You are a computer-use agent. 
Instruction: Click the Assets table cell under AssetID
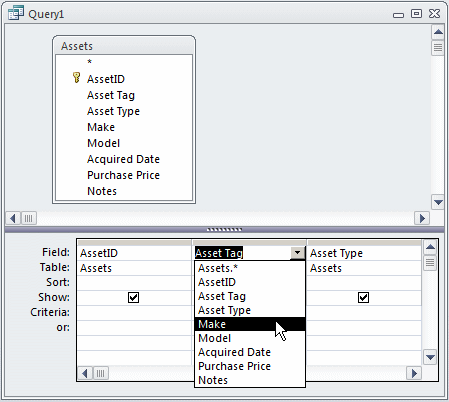point(134,268)
